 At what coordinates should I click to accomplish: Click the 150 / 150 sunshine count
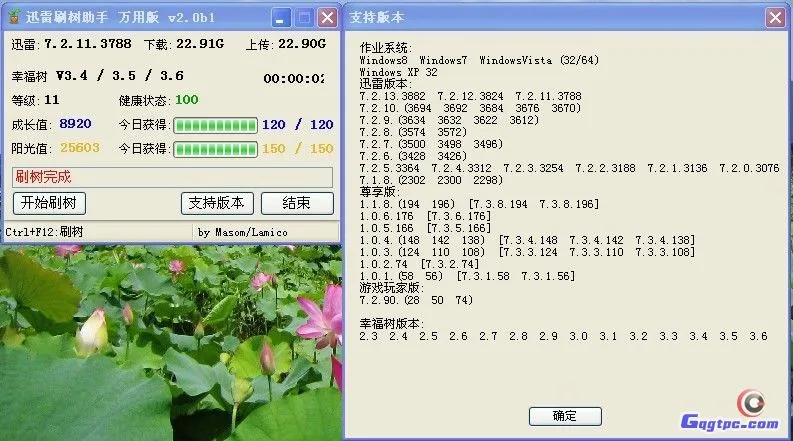297,149
